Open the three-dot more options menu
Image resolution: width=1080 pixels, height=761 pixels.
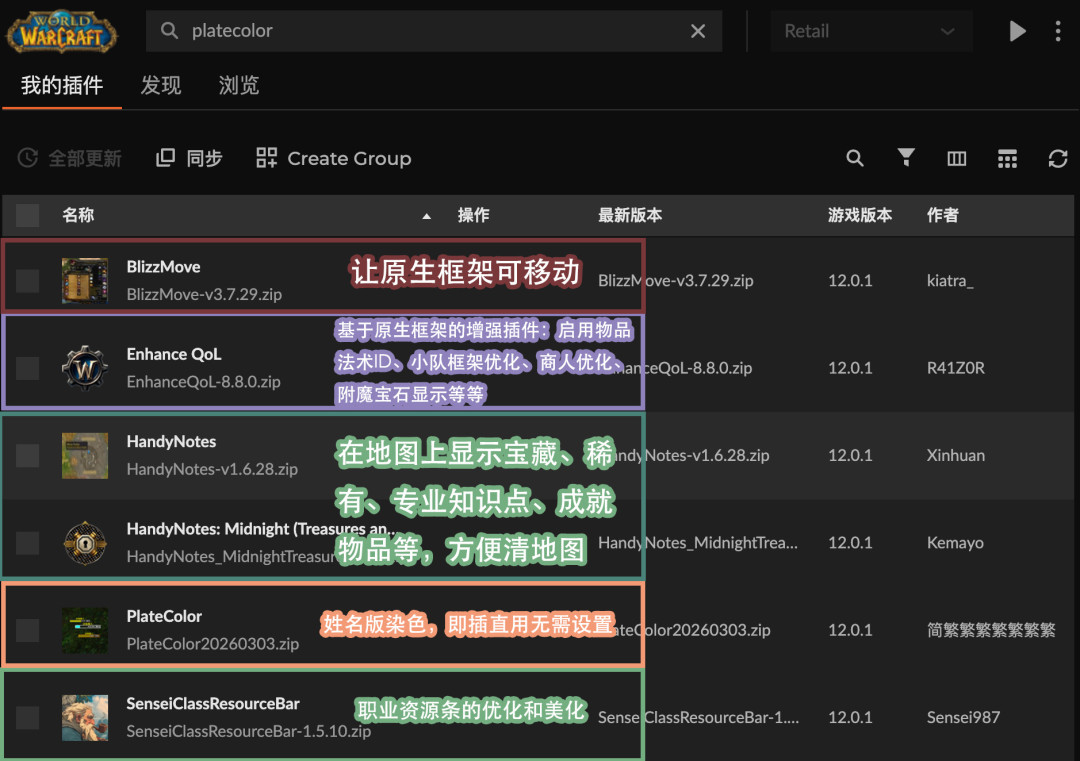[x=1058, y=31]
